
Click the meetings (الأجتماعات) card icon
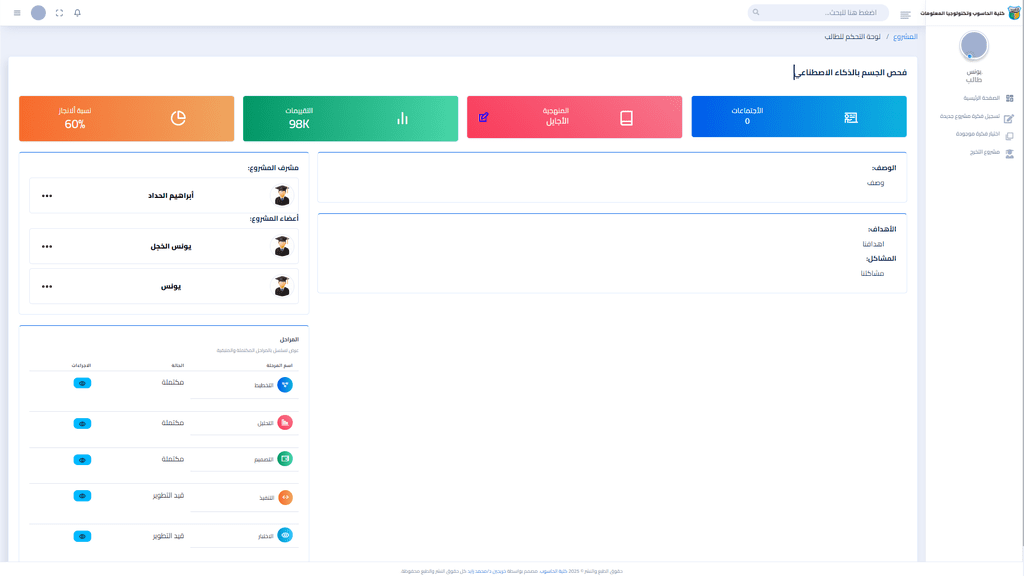[850, 118]
